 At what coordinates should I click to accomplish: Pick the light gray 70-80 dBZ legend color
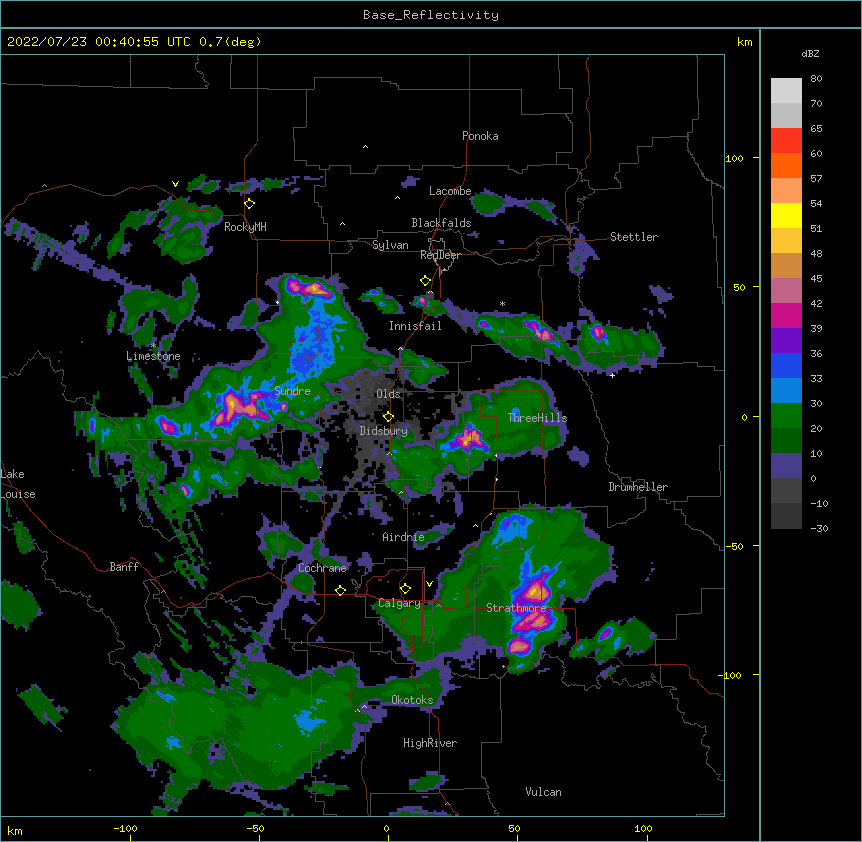[786, 91]
